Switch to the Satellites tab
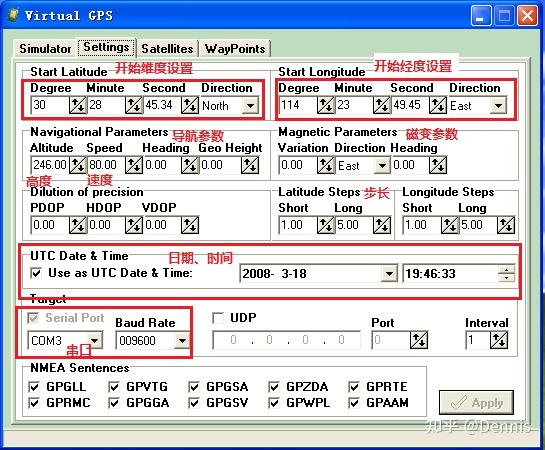Screen dimensions: 545x450 click(x=167, y=49)
